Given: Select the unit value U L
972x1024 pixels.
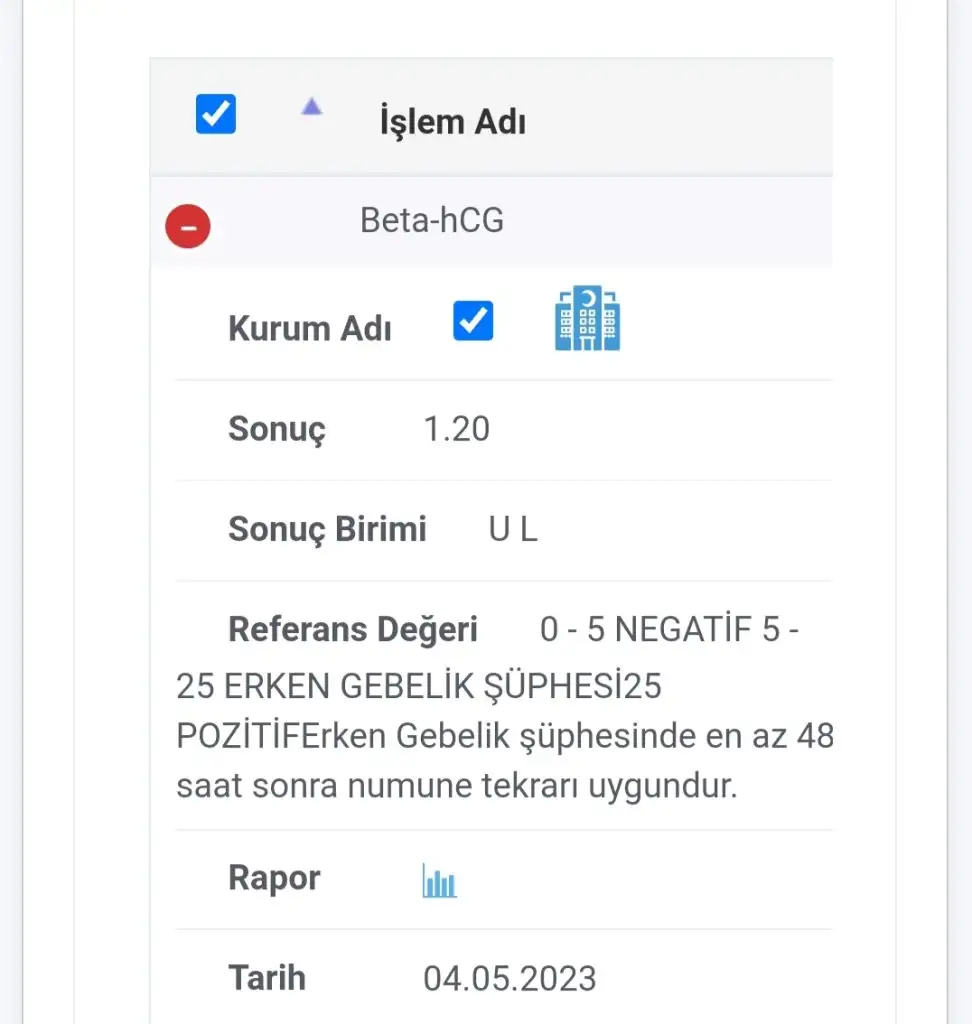Looking at the screenshot, I should (513, 529).
